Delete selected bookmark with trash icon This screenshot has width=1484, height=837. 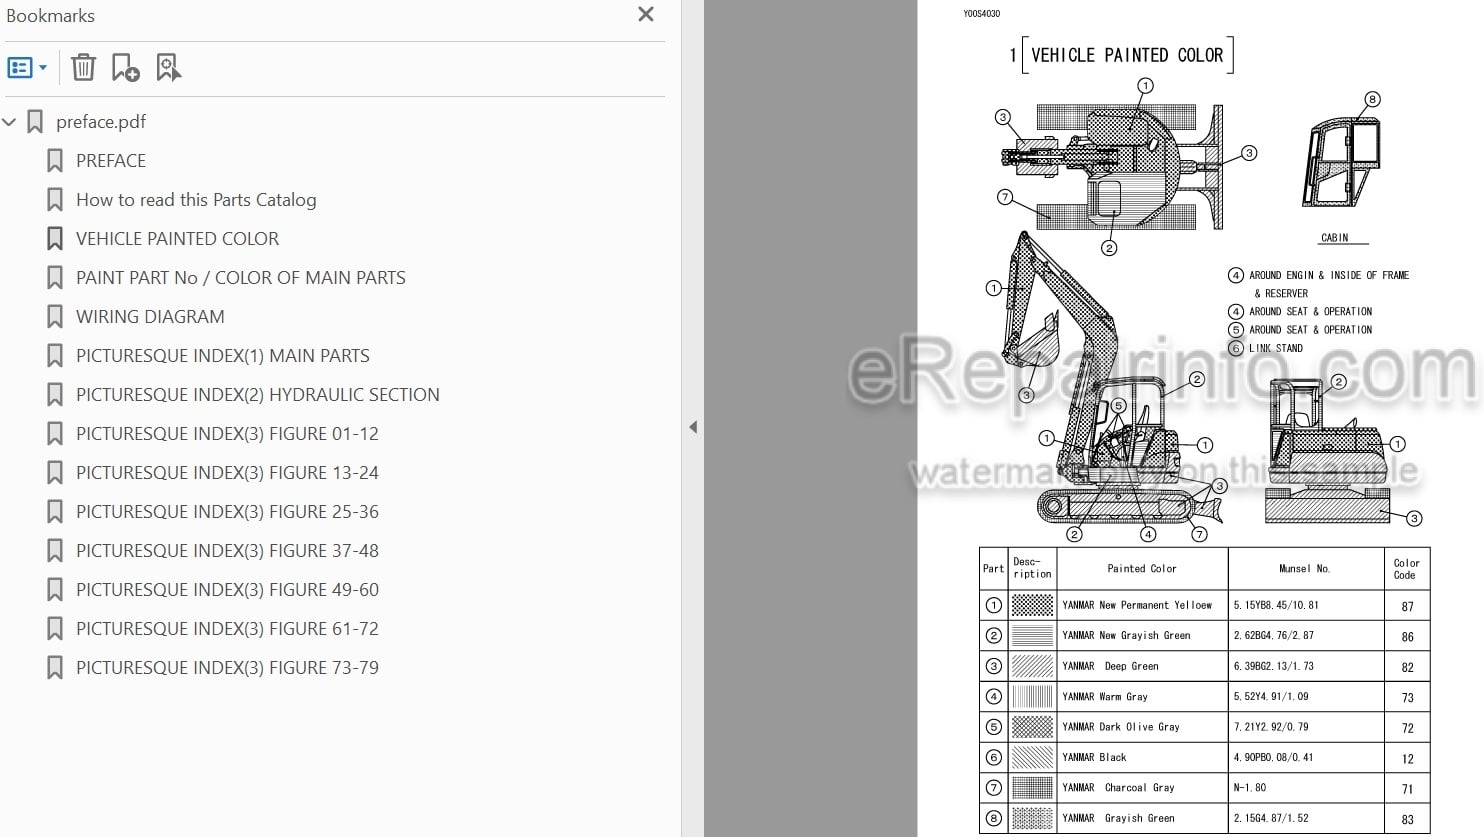point(84,68)
